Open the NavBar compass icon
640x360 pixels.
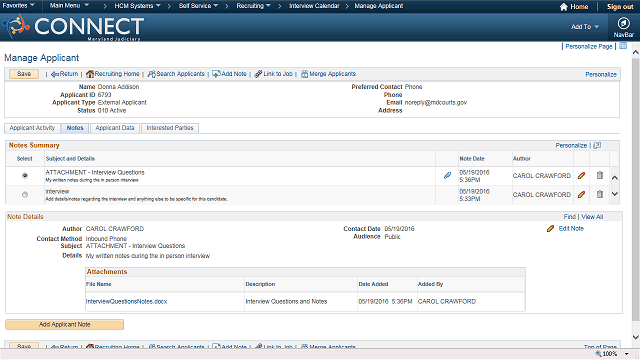pyautogui.click(x=623, y=23)
